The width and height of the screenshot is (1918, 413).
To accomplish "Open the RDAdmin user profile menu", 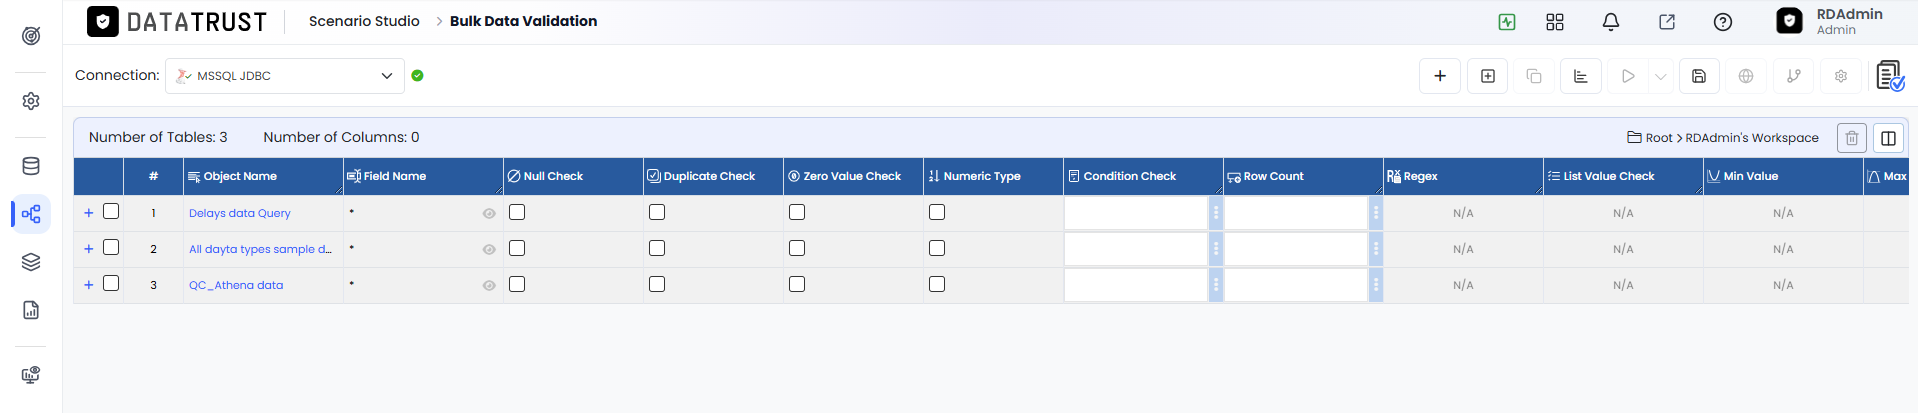I will point(1830,21).
